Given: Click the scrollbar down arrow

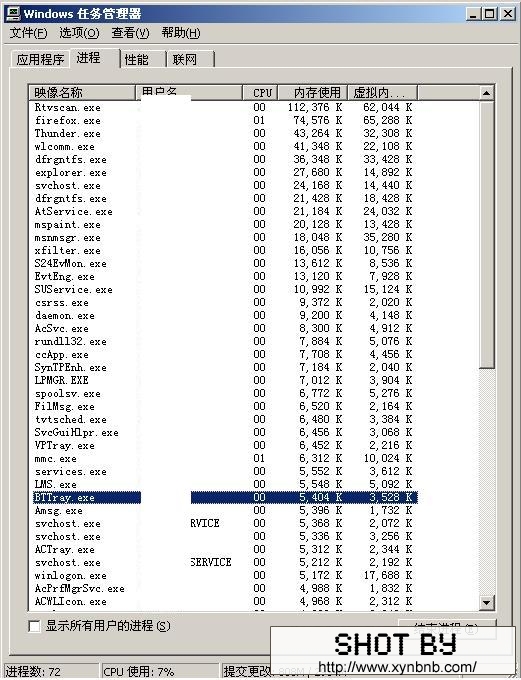Looking at the screenshot, I should (x=487, y=602).
